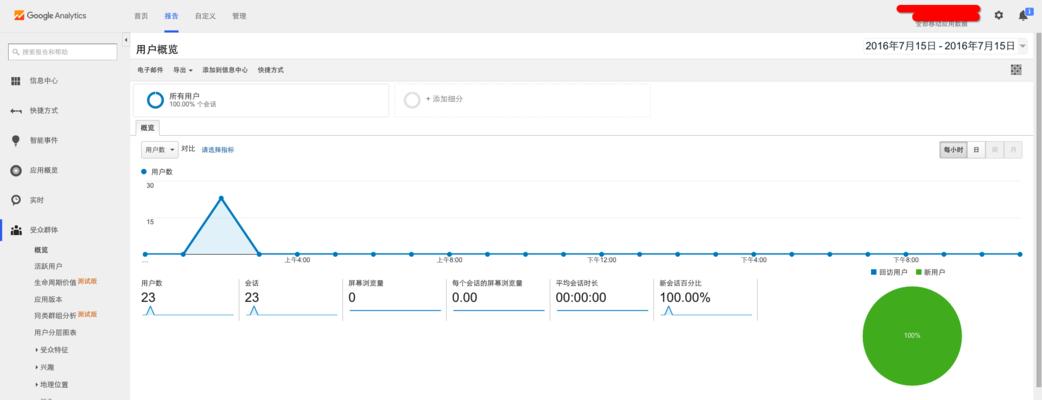
Task: Open the 导出 export dropdown
Action: [183, 70]
